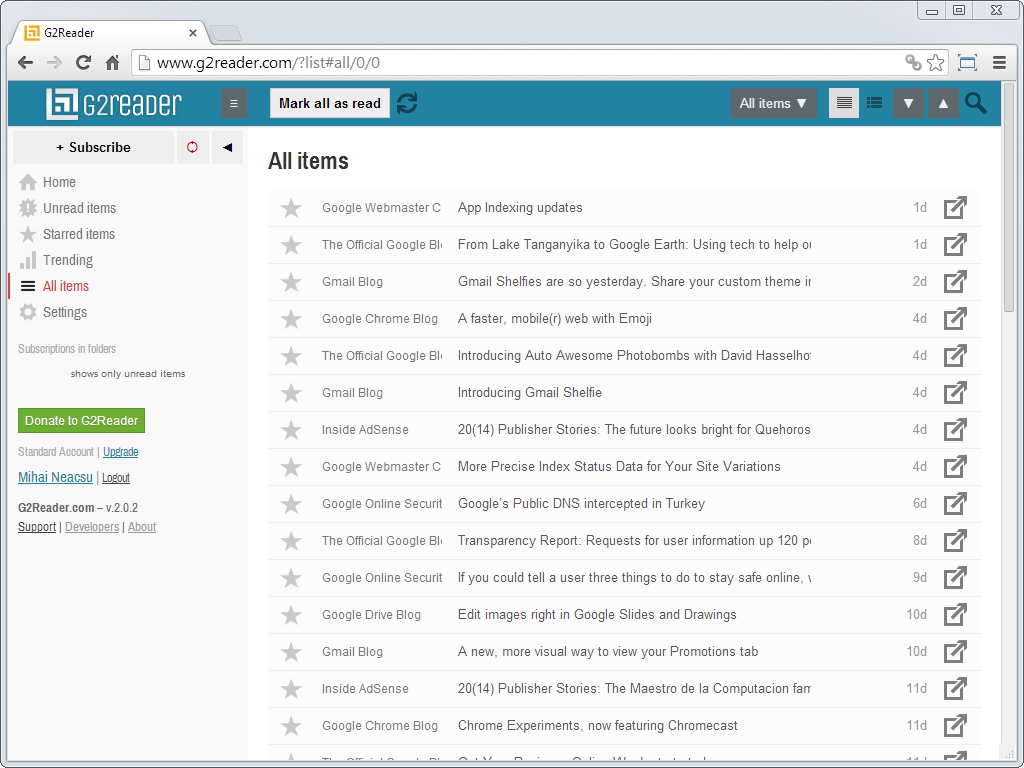Star the Lake Tanganyika article
The width and height of the screenshot is (1024, 768).
(x=291, y=245)
